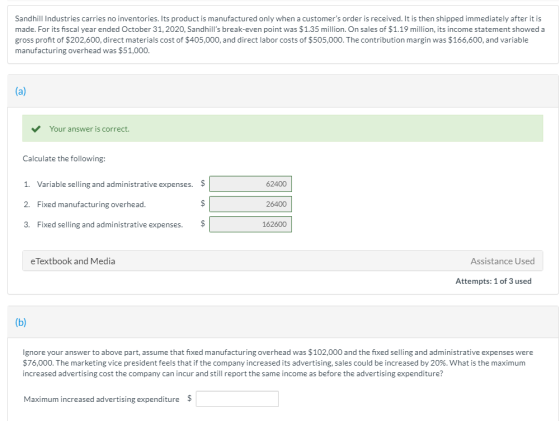
Task: Click the Variable selling and administrative expenses field
Action: [250, 184]
